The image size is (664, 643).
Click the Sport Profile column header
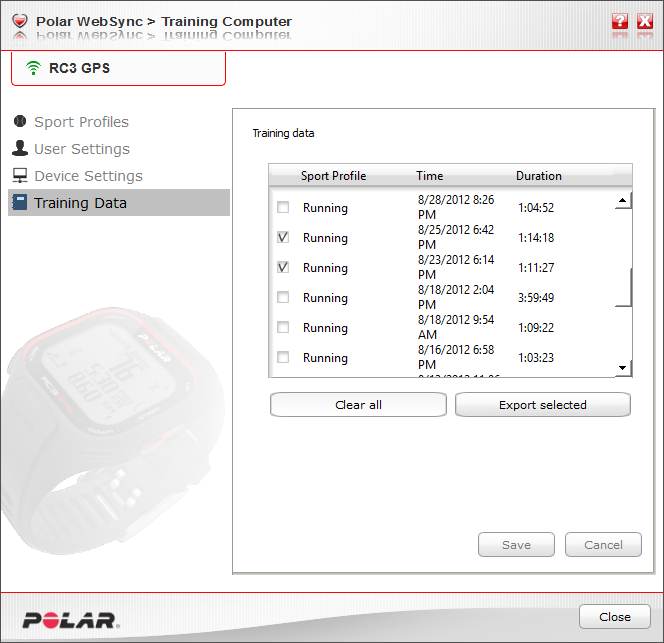333,176
